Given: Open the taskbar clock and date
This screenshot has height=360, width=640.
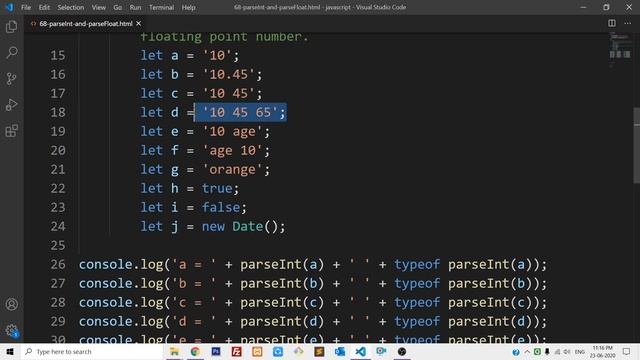Looking at the screenshot, I should pyautogui.click(x=602, y=351).
